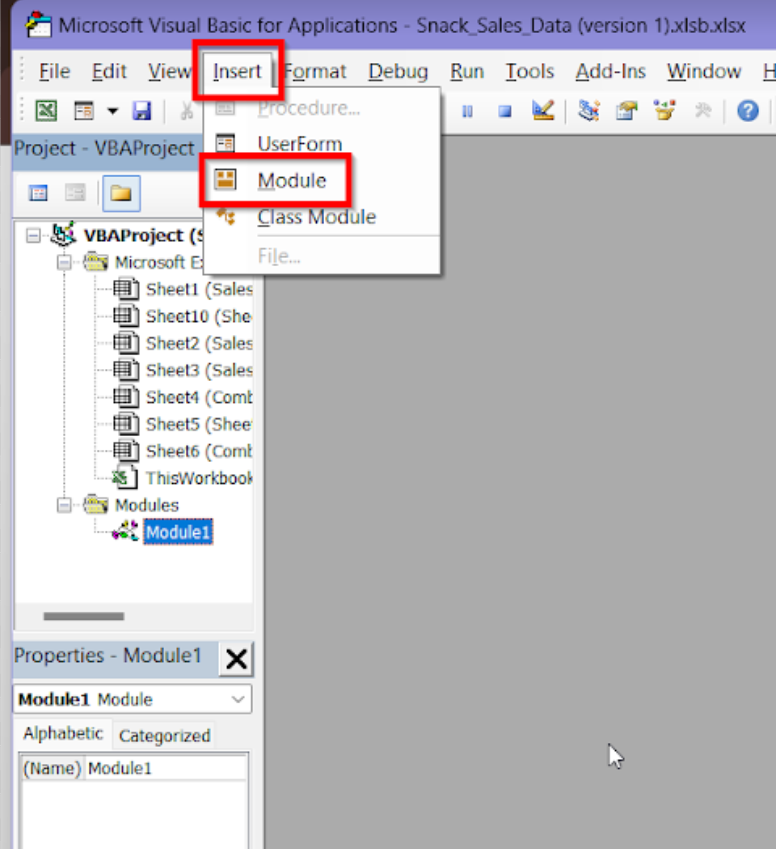
Task: Switch to the Categorized tab
Action: coord(165,736)
